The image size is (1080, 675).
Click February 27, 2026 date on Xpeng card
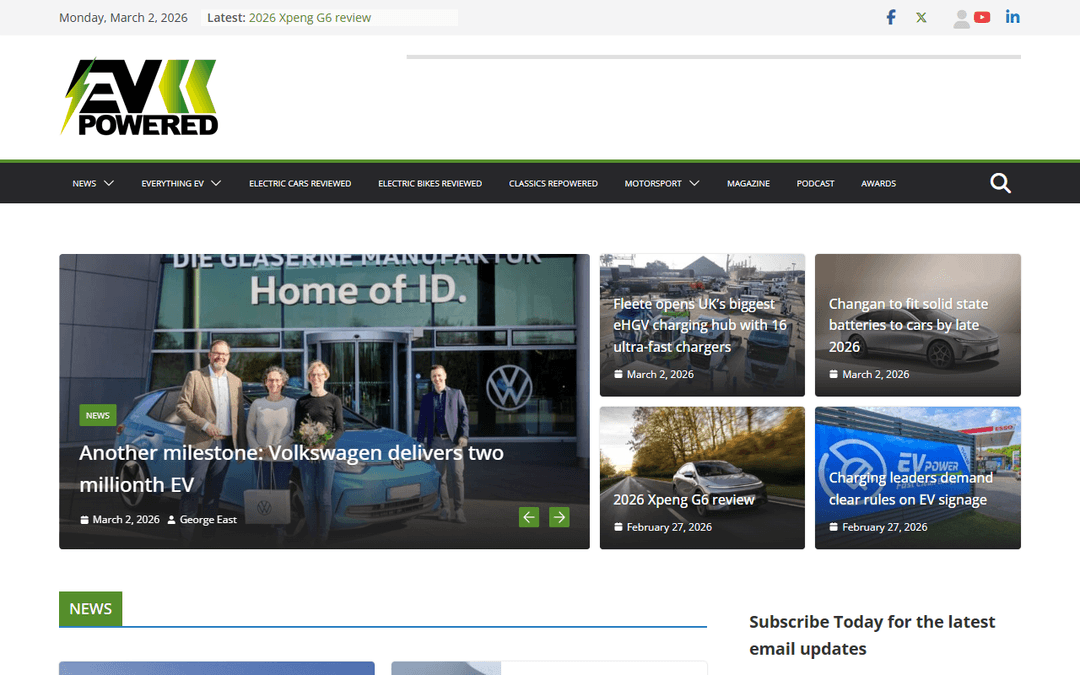[x=669, y=527]
